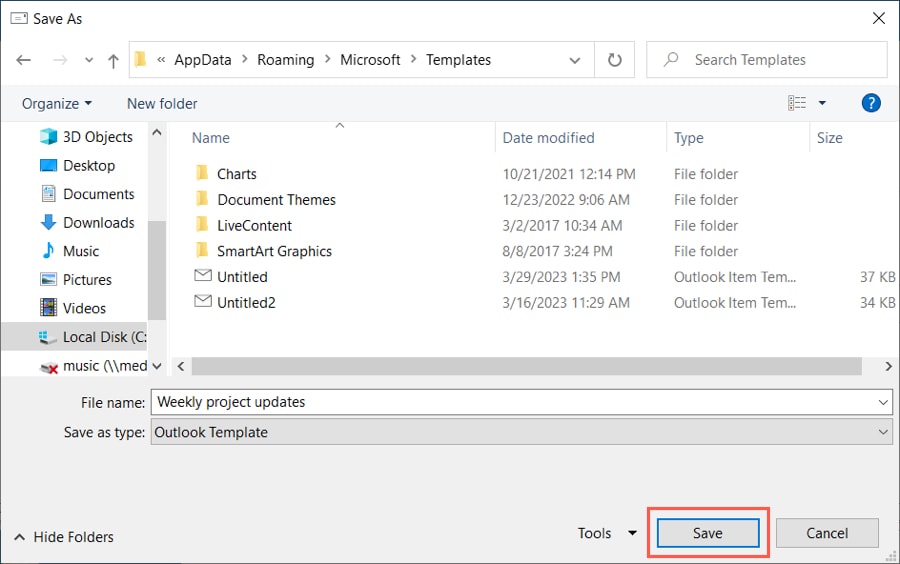
Task: Click the Refresh button in address bar
Action: 614,60
